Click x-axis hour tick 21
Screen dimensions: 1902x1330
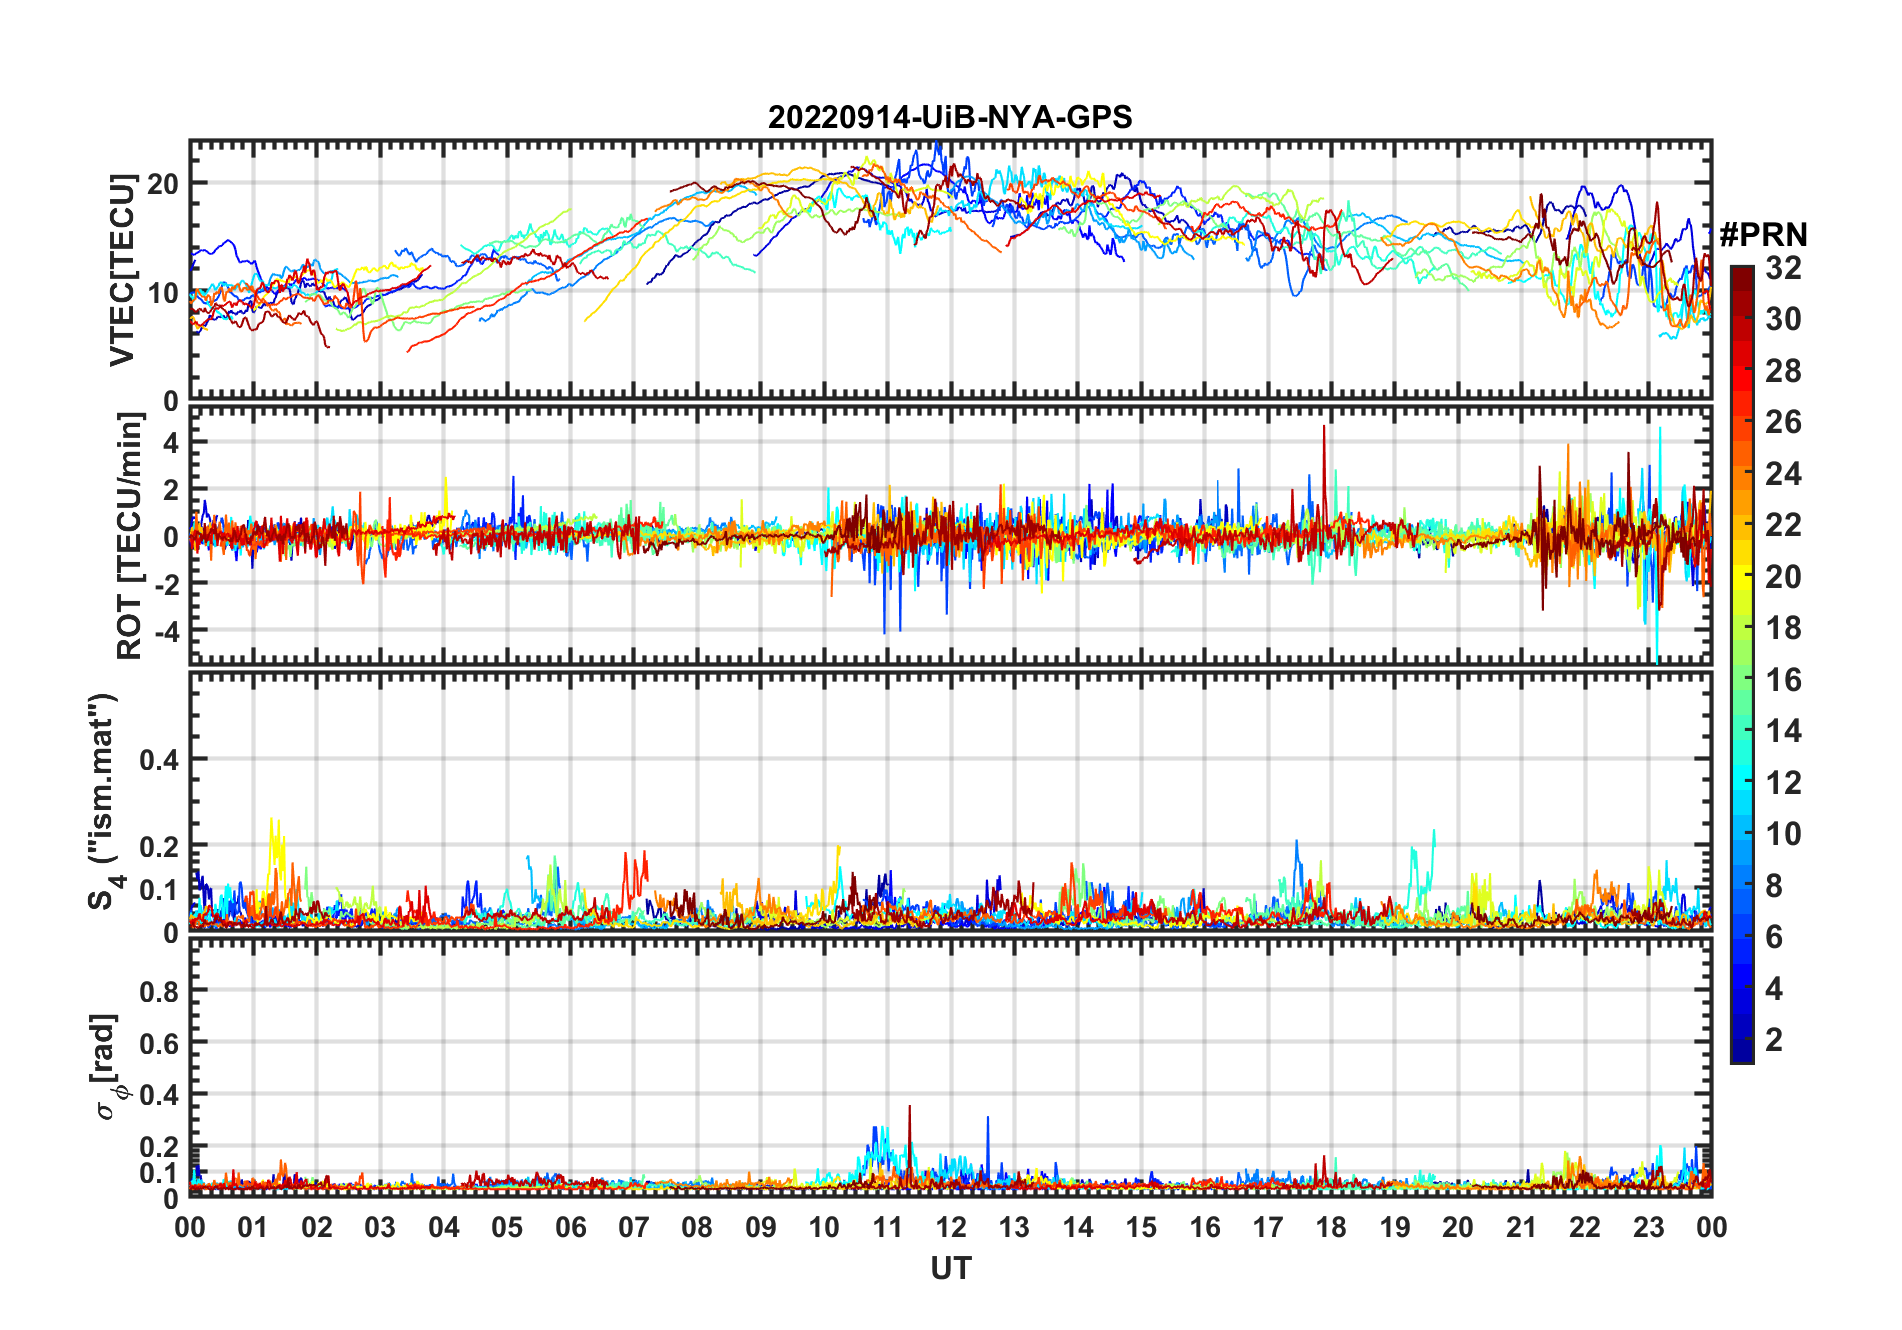pyautogui.click(x=1521, y=1228)
